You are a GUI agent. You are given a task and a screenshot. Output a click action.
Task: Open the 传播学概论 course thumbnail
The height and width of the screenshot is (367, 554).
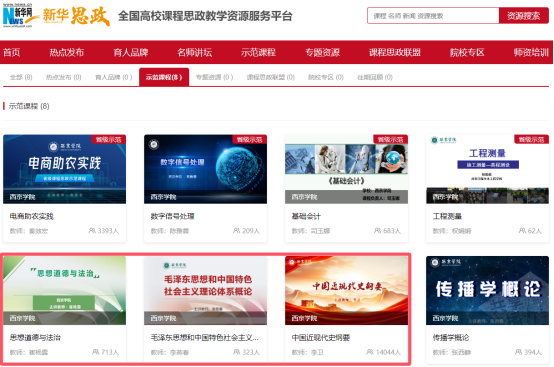tap(487, 290)
